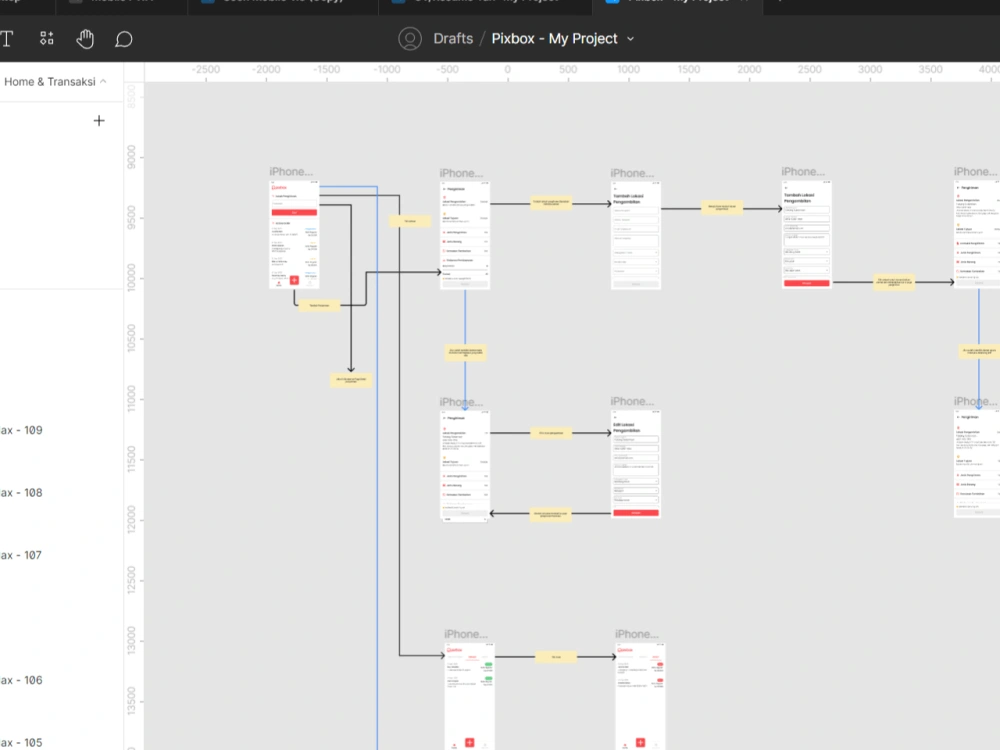Select the layer ending in 105
The height and width of the screenshot is (750, 1000).
(21, 743)
